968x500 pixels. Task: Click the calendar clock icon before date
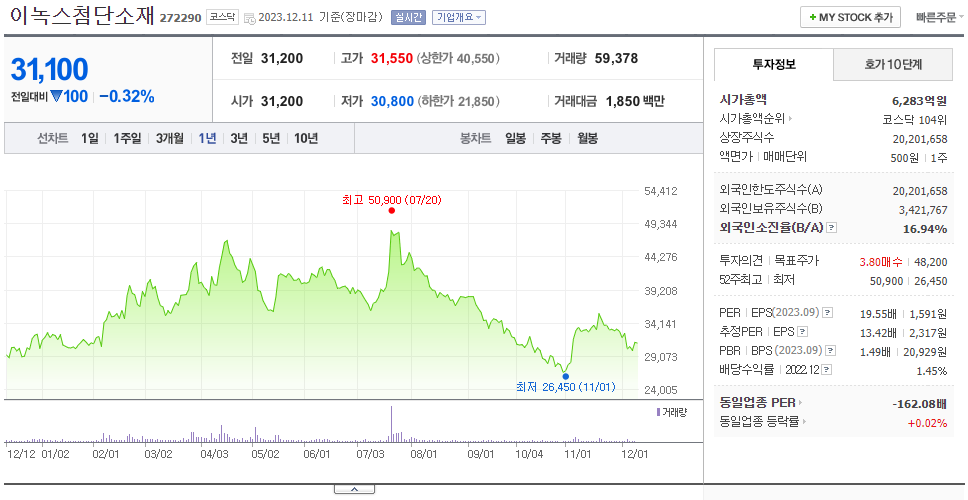click(x=250, y=18)
